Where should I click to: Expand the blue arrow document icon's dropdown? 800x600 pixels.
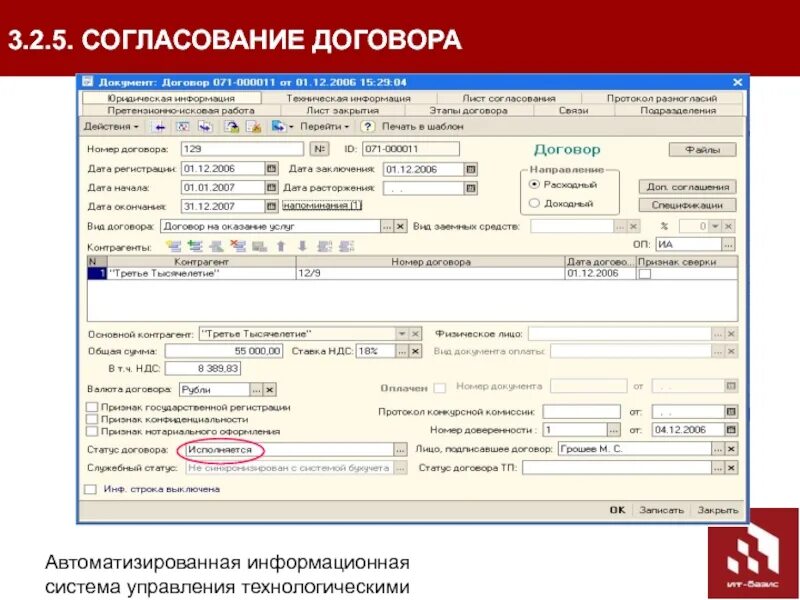coord(291,127)
